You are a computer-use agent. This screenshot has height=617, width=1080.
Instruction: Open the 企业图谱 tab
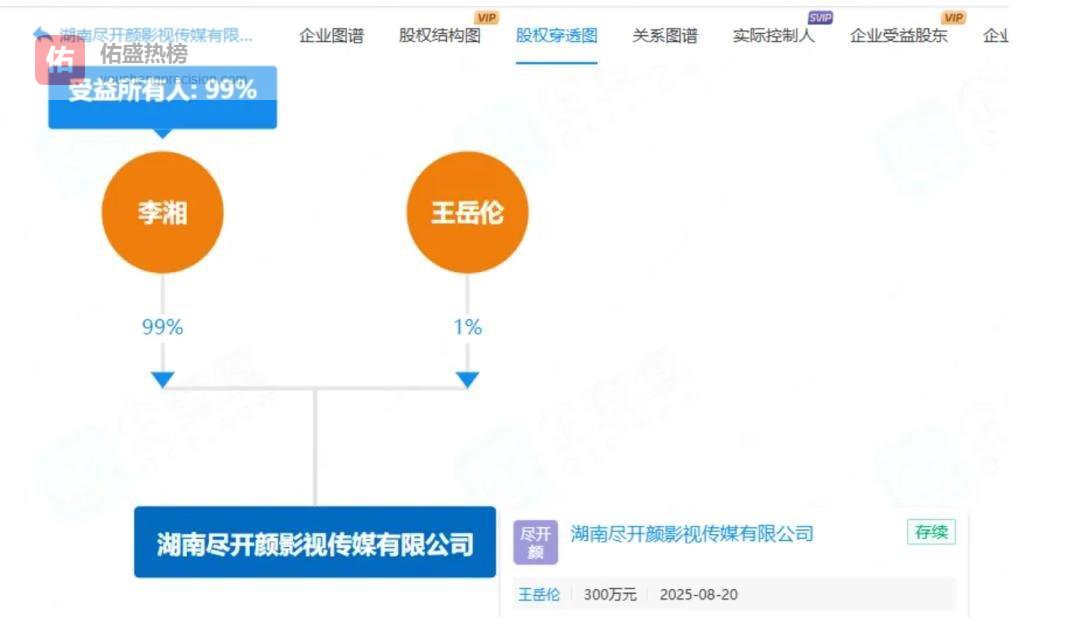pyautogui.click(x=331, y=36)
